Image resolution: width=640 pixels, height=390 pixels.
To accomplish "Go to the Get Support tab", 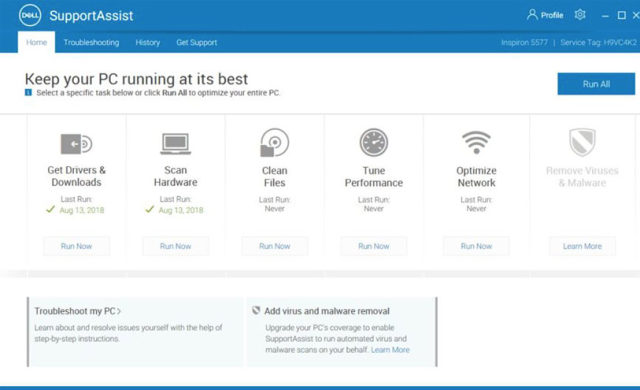I will (197, 42).
